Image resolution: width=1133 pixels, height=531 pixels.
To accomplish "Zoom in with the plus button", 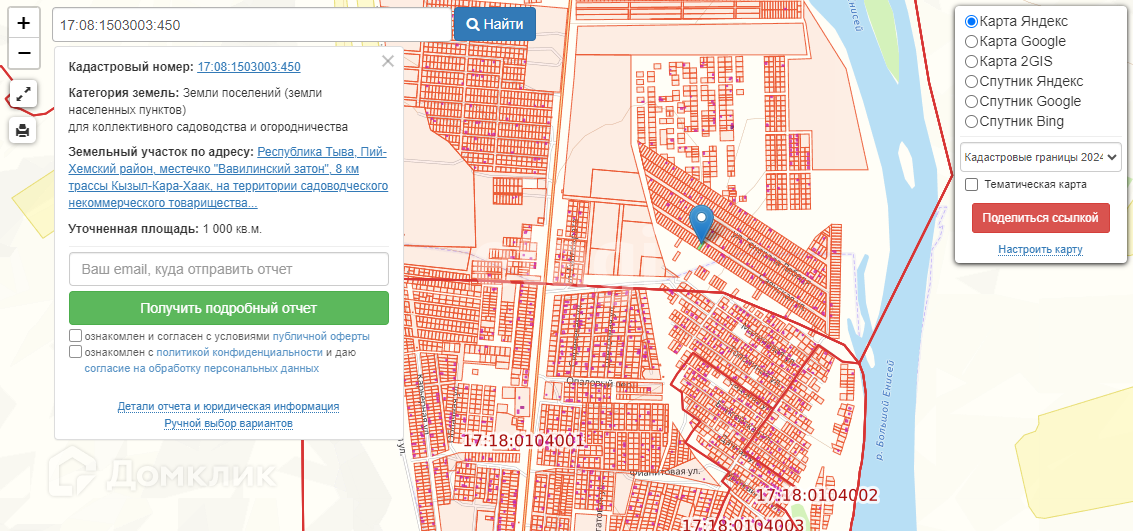I will (x=24, y=23).
